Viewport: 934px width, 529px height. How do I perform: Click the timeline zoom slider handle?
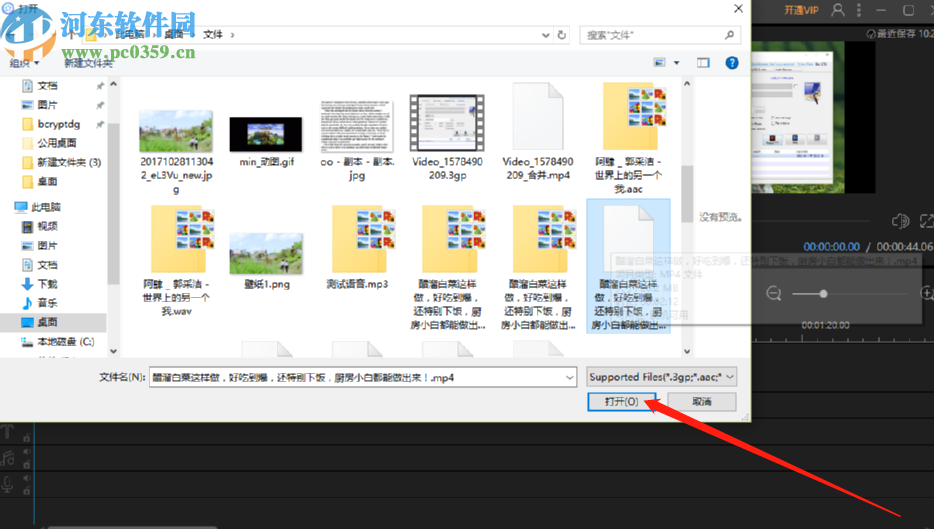pyautogui.click(x=823, y=294)
